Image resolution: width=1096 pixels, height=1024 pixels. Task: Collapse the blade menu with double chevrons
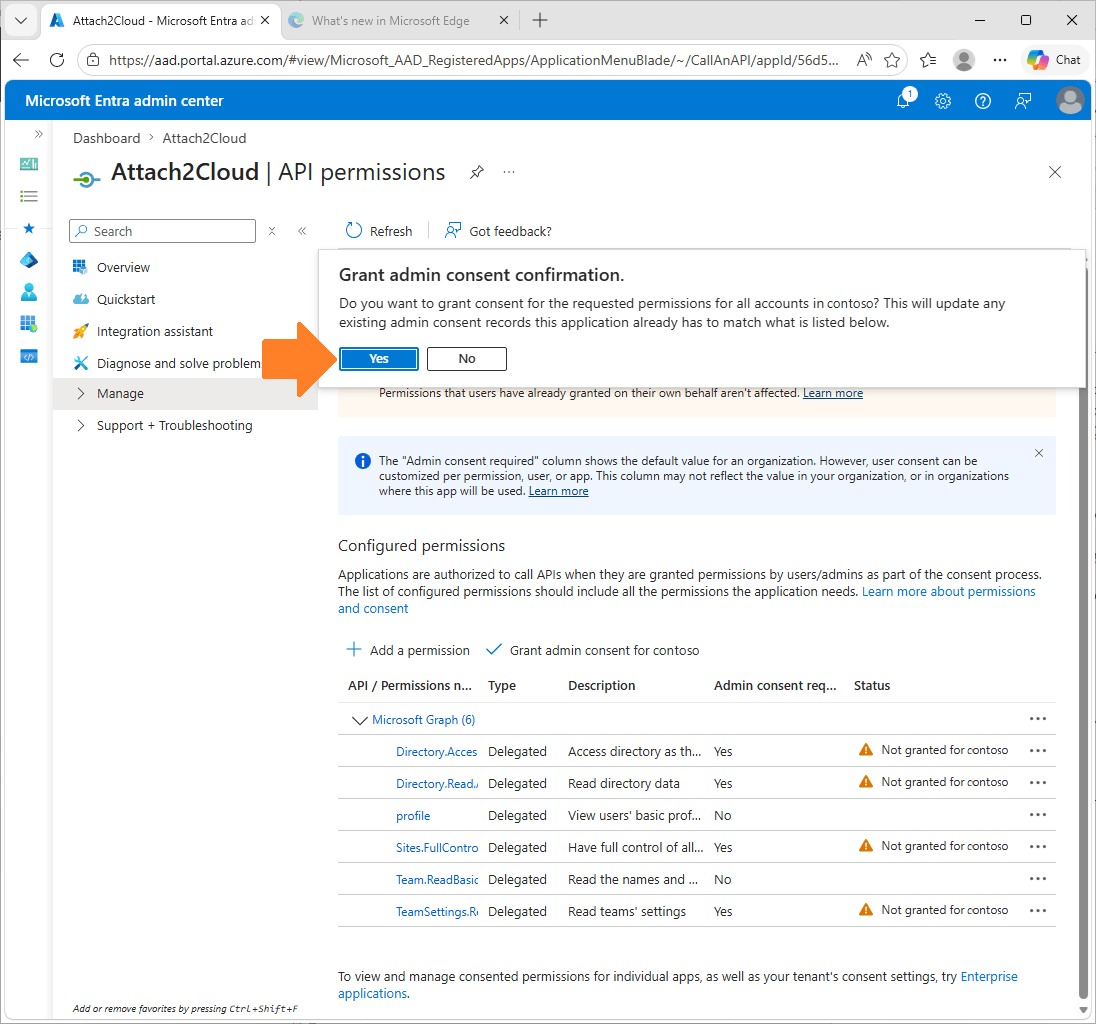[x=302, y=230]
